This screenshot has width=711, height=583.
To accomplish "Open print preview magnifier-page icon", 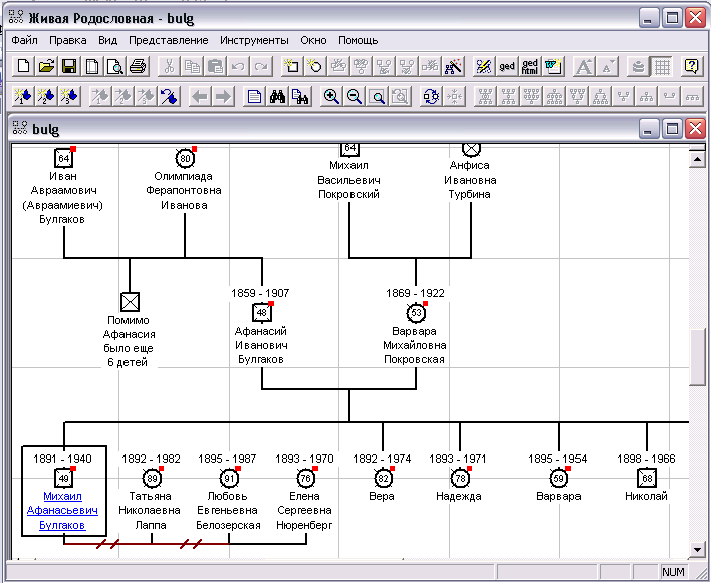I will point(115,67).
